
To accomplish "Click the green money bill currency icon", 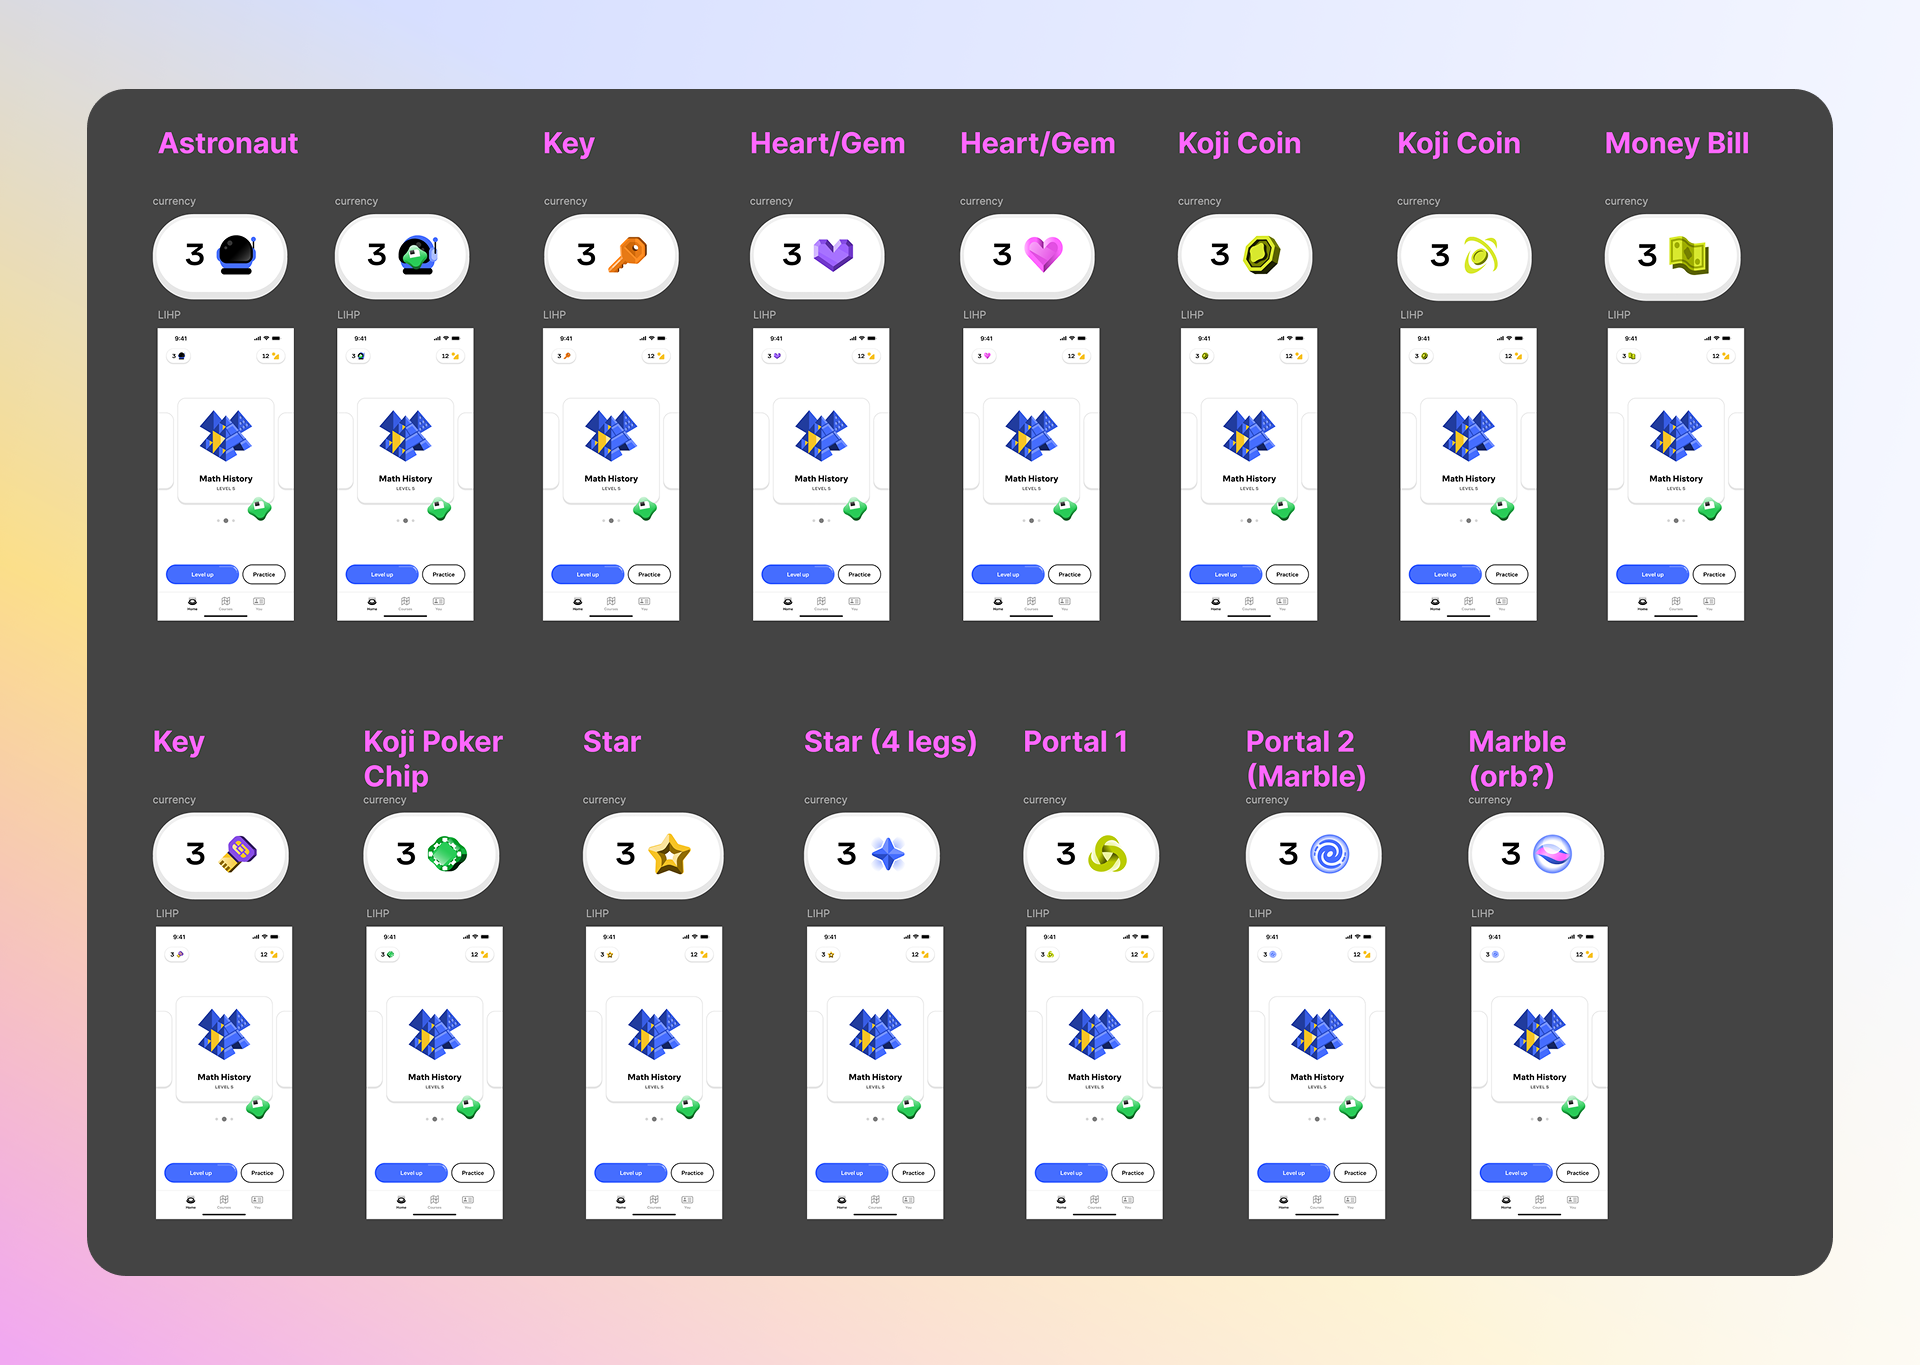I will tap(1689, 255).
